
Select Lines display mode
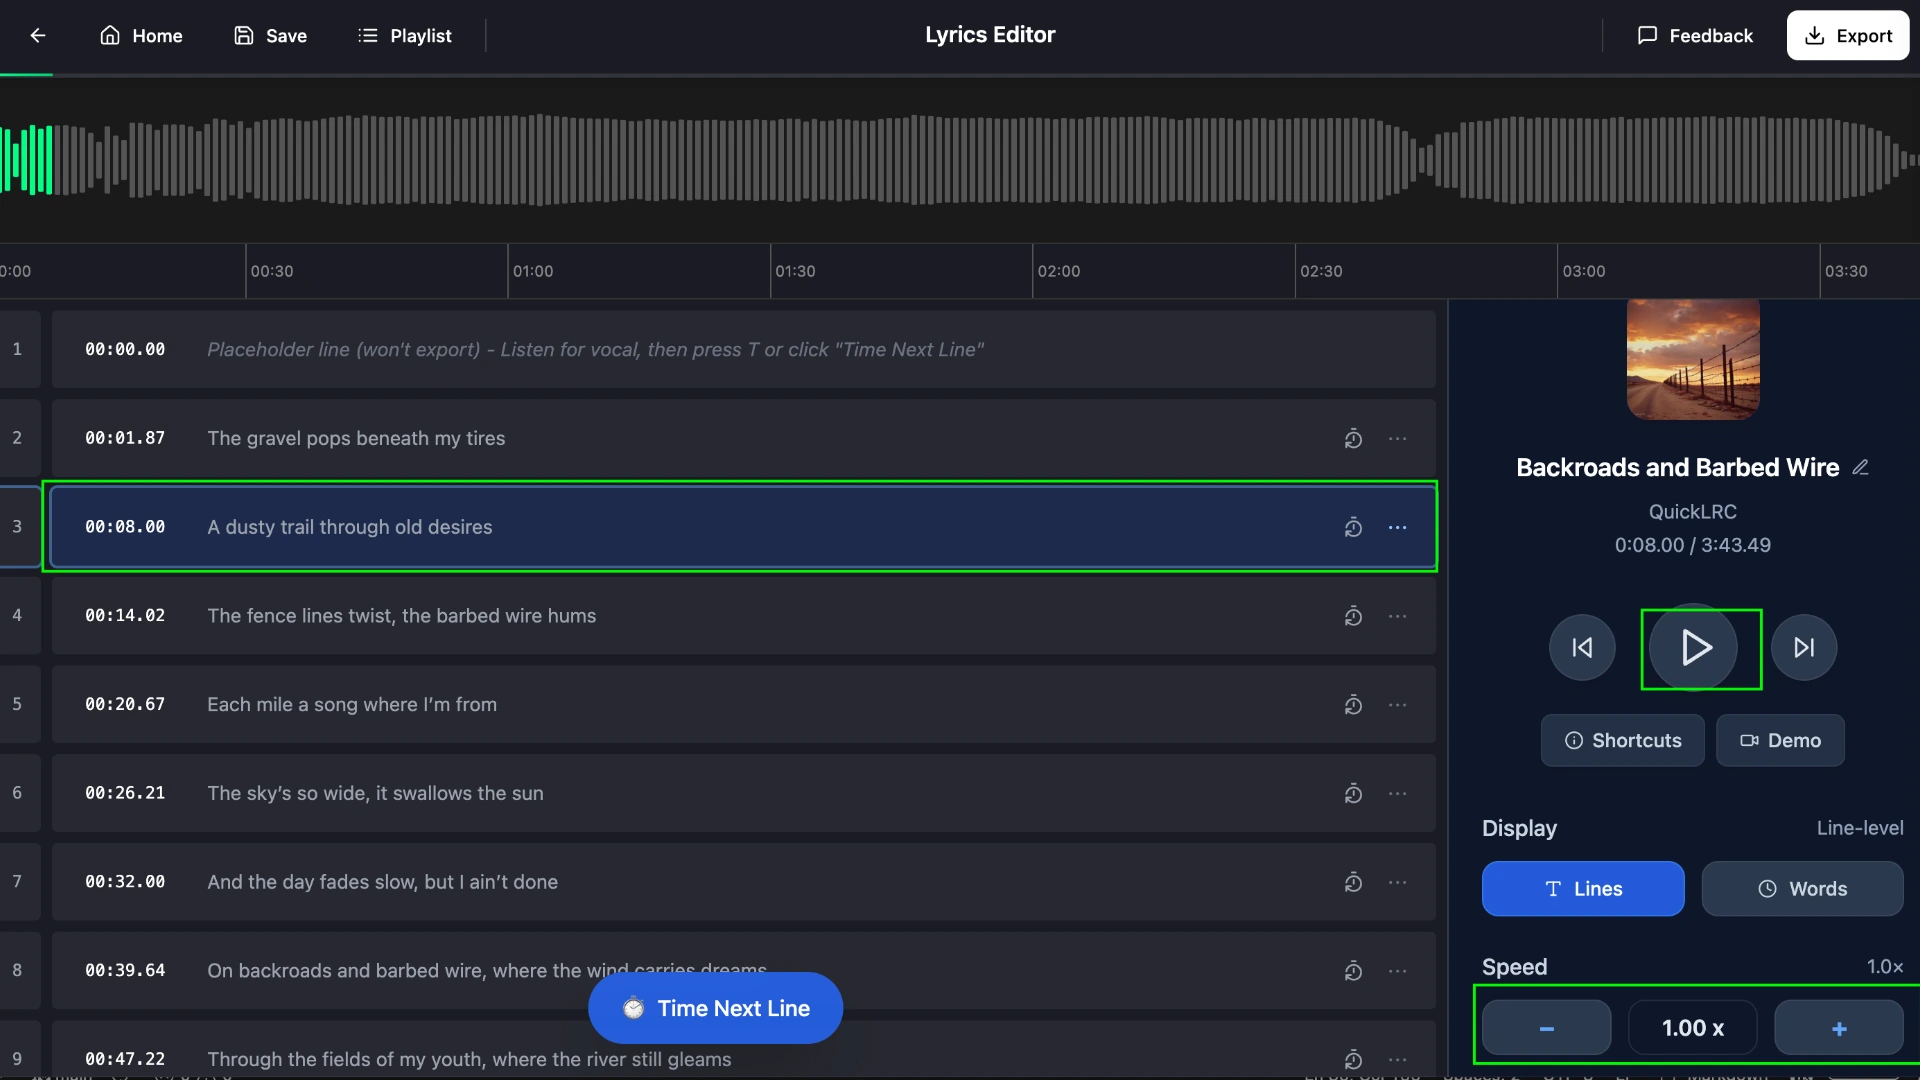(x=1583, y=888)
